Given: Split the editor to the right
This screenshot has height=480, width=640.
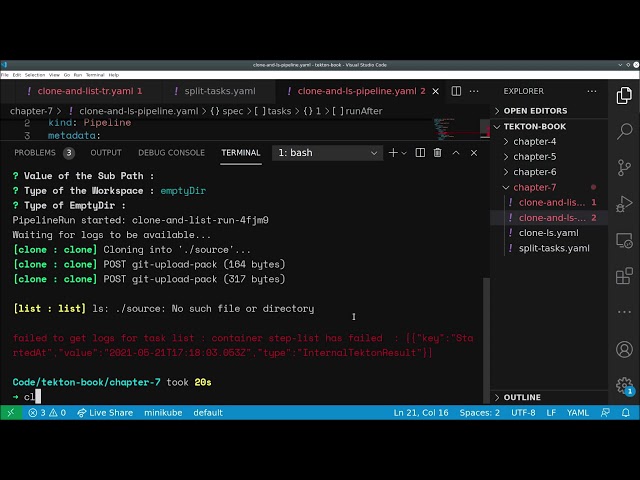Looking at the screenshot, I should pos(456,91).
